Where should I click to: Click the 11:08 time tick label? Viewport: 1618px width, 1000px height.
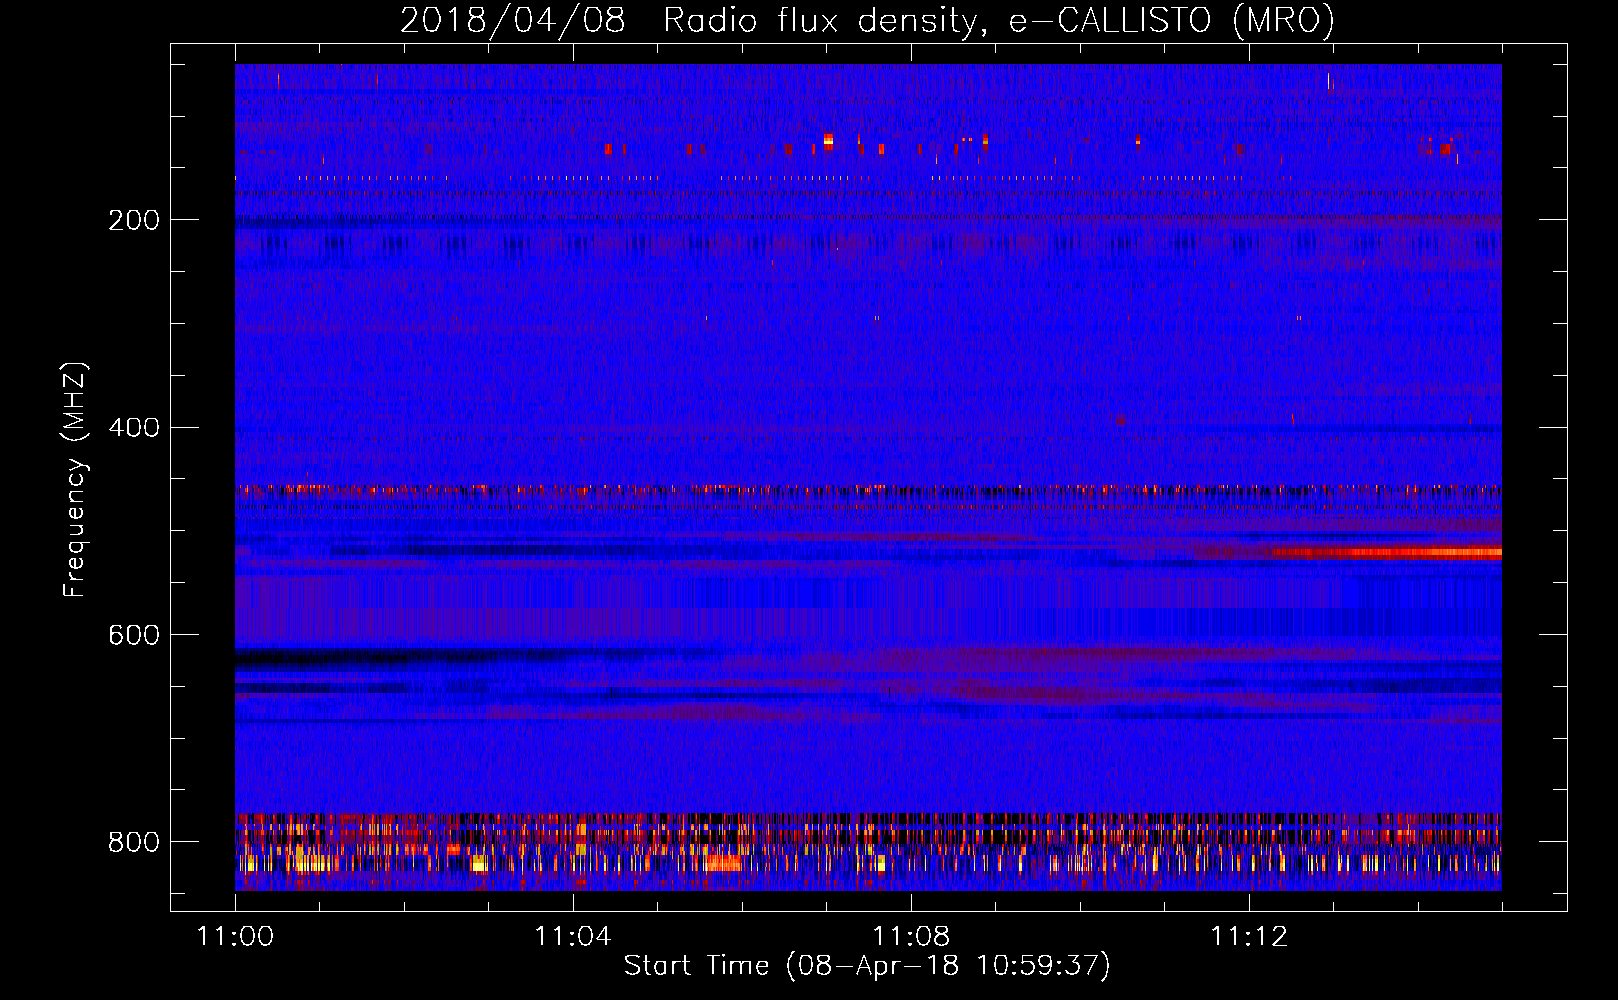click(x=911, y=936)
